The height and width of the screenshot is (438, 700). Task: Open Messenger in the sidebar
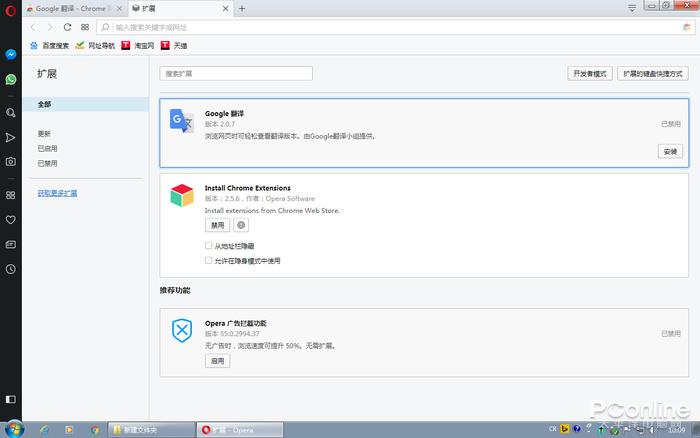(11, 54)
